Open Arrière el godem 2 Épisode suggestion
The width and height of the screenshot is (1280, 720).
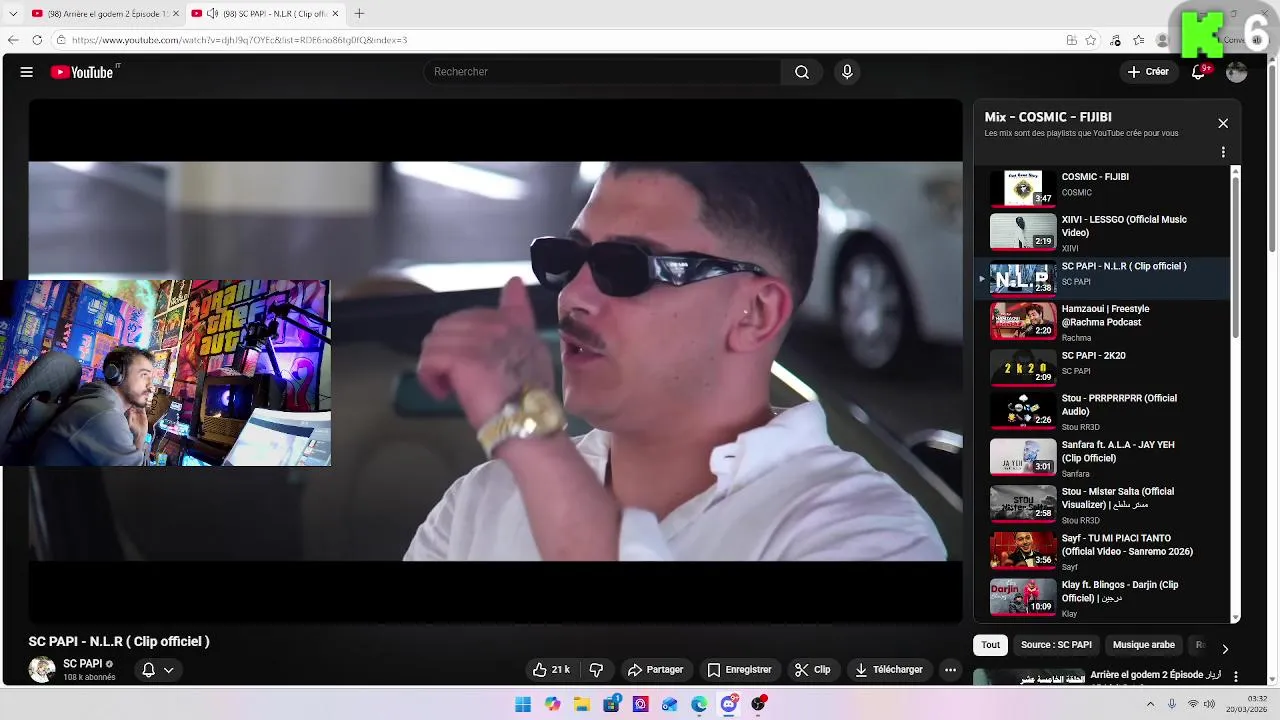1155,675
